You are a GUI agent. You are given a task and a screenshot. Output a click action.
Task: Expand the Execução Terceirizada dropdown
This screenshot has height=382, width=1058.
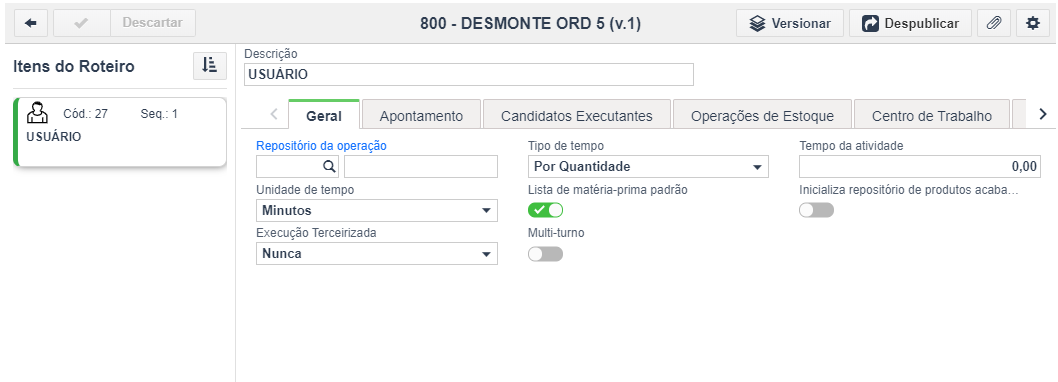[377, 254]
